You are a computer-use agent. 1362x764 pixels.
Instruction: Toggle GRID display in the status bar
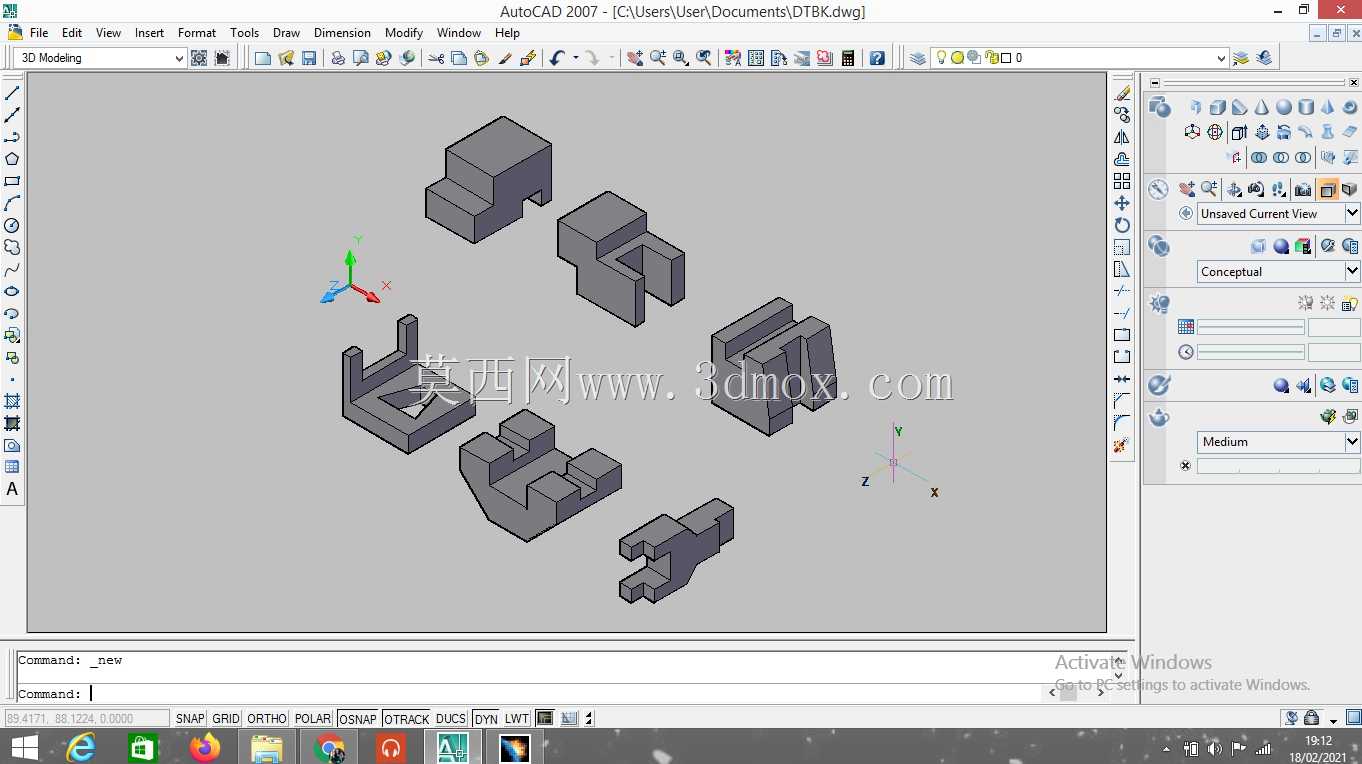coord(226,718)
